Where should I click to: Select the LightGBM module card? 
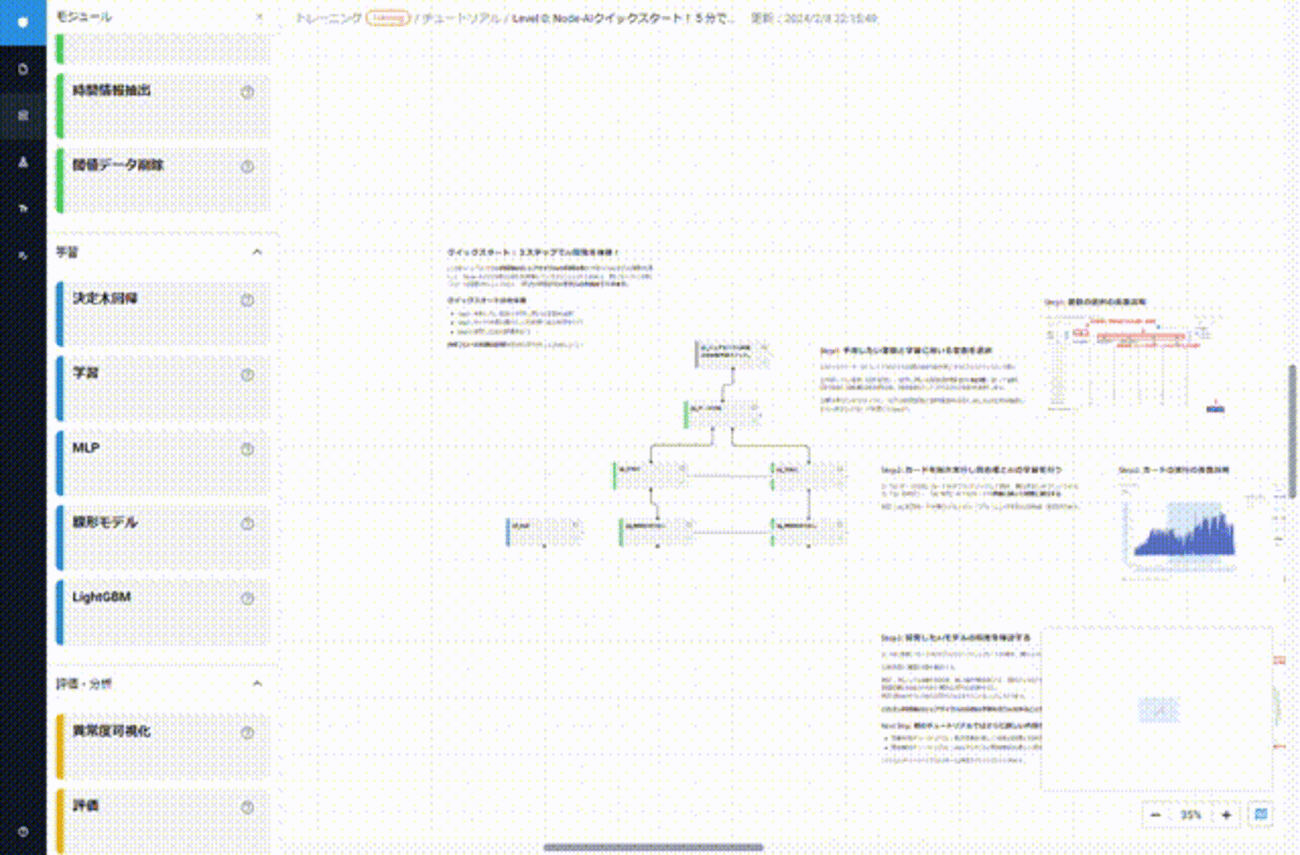tap(163, 612)
